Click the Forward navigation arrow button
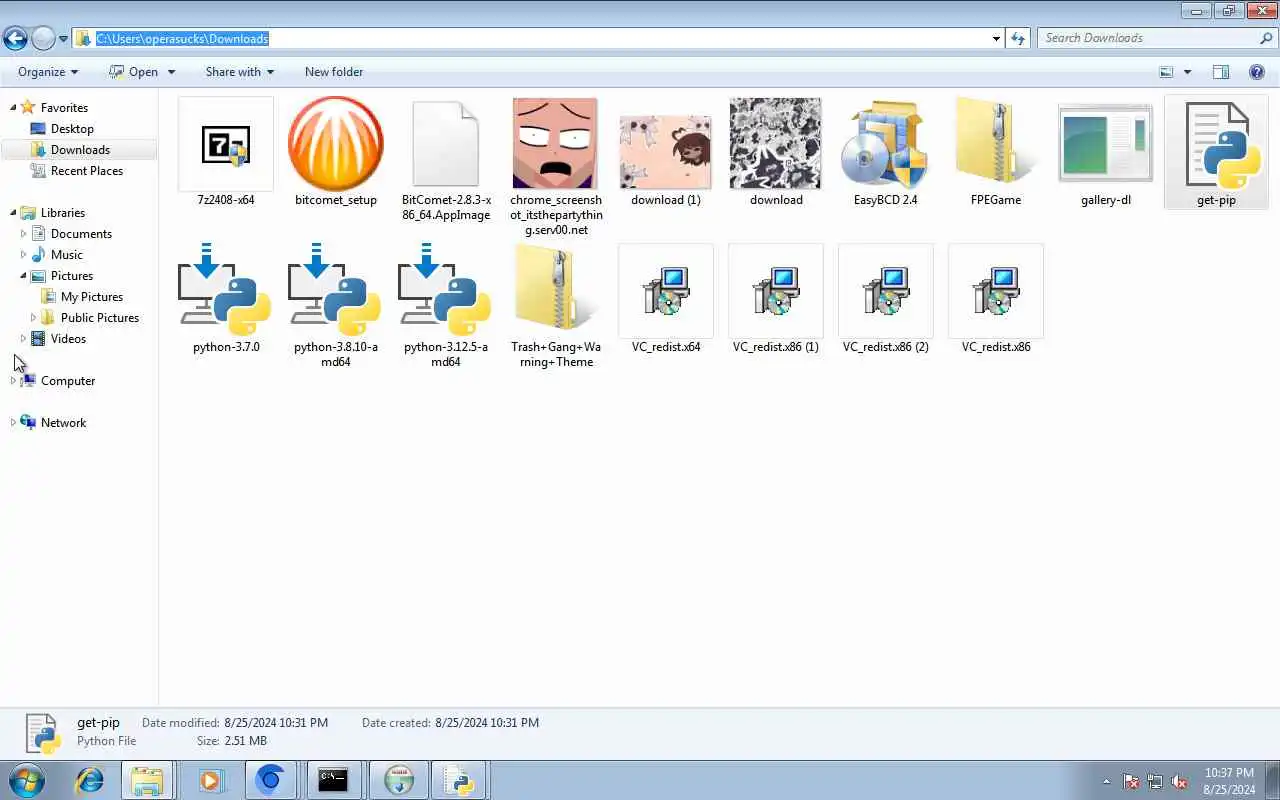This screenshot has width=1280, height=800. coord(43,38)
